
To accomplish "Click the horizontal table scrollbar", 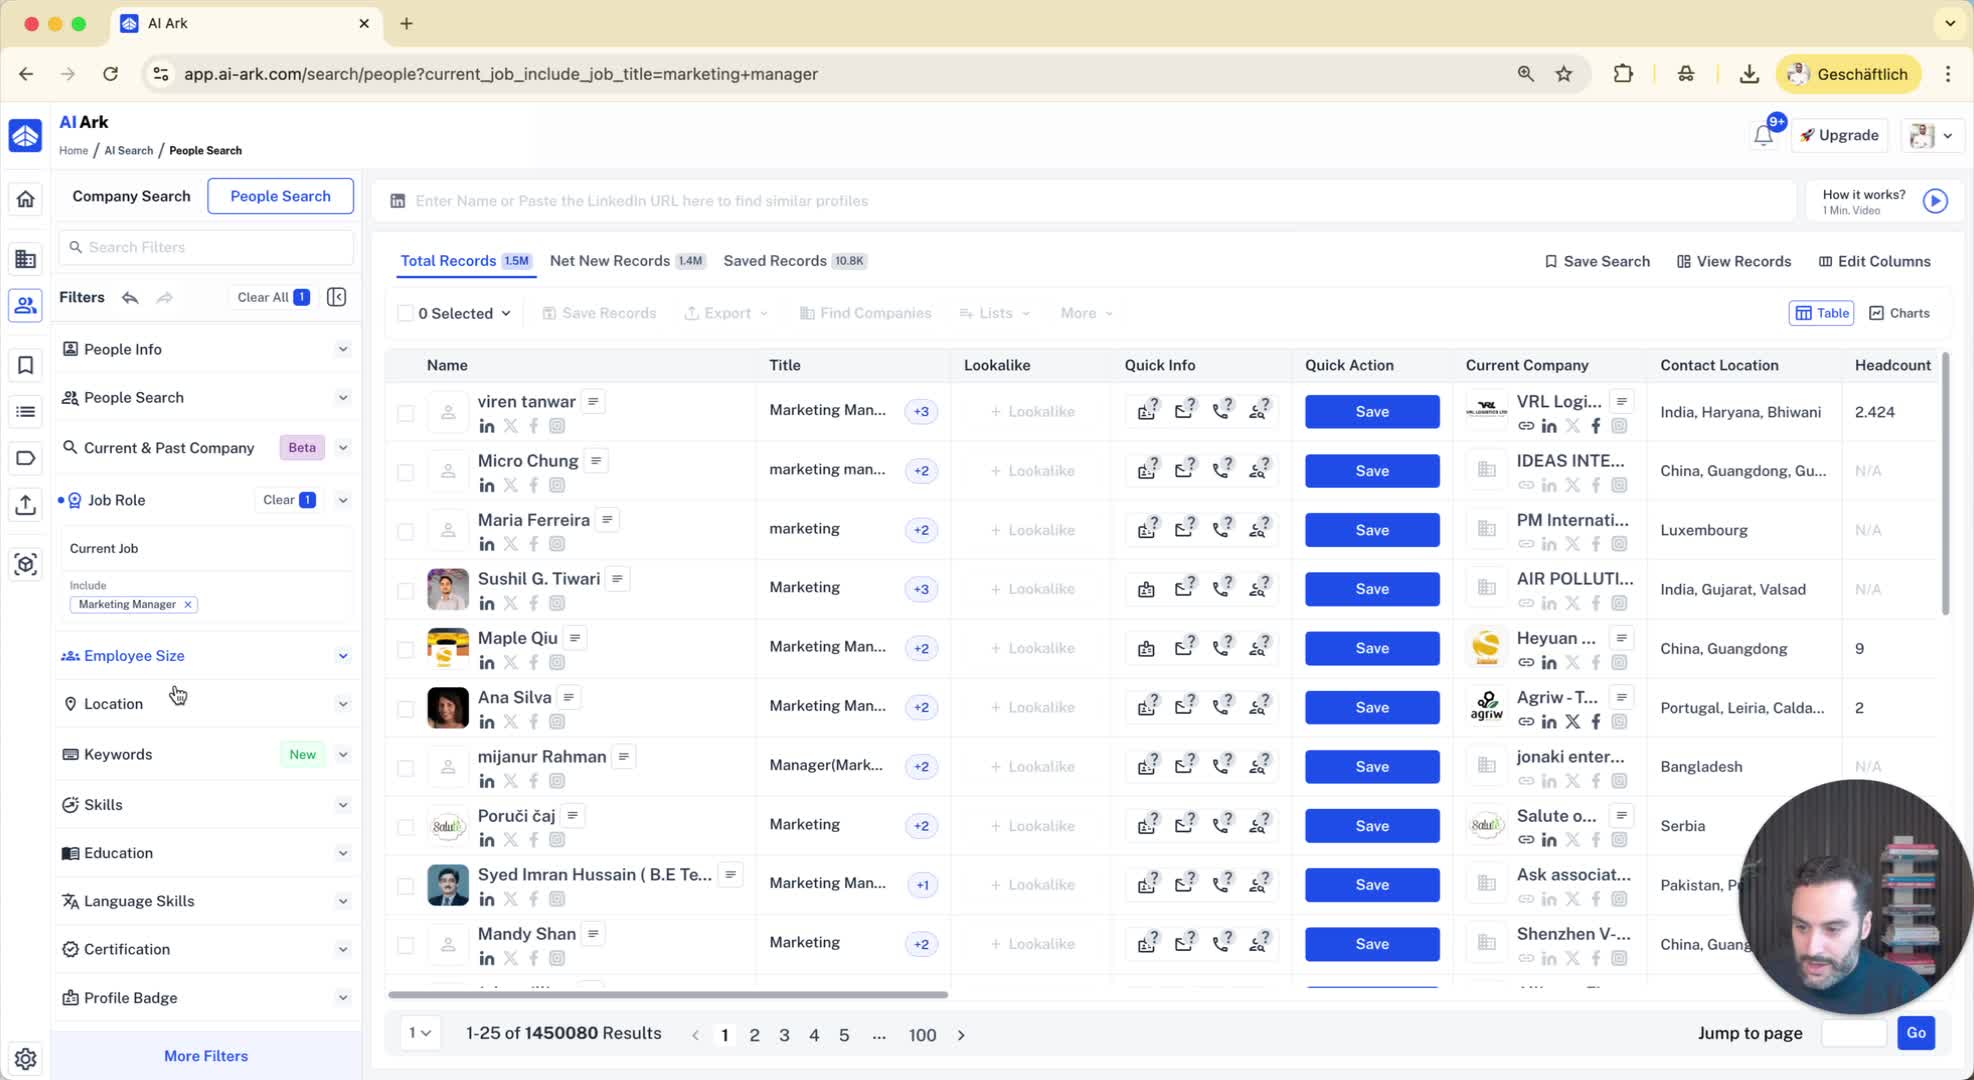I will (x=668, y=995).
